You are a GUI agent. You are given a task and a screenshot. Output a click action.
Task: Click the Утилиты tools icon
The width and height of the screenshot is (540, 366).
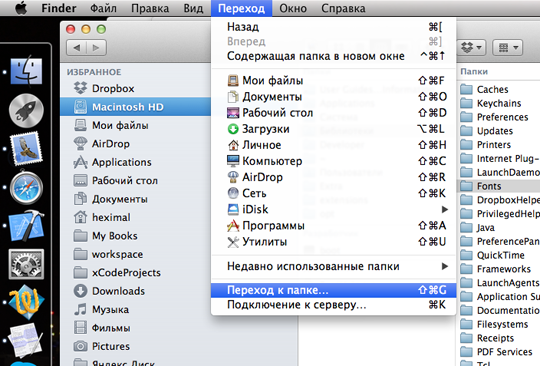(233, 242)
